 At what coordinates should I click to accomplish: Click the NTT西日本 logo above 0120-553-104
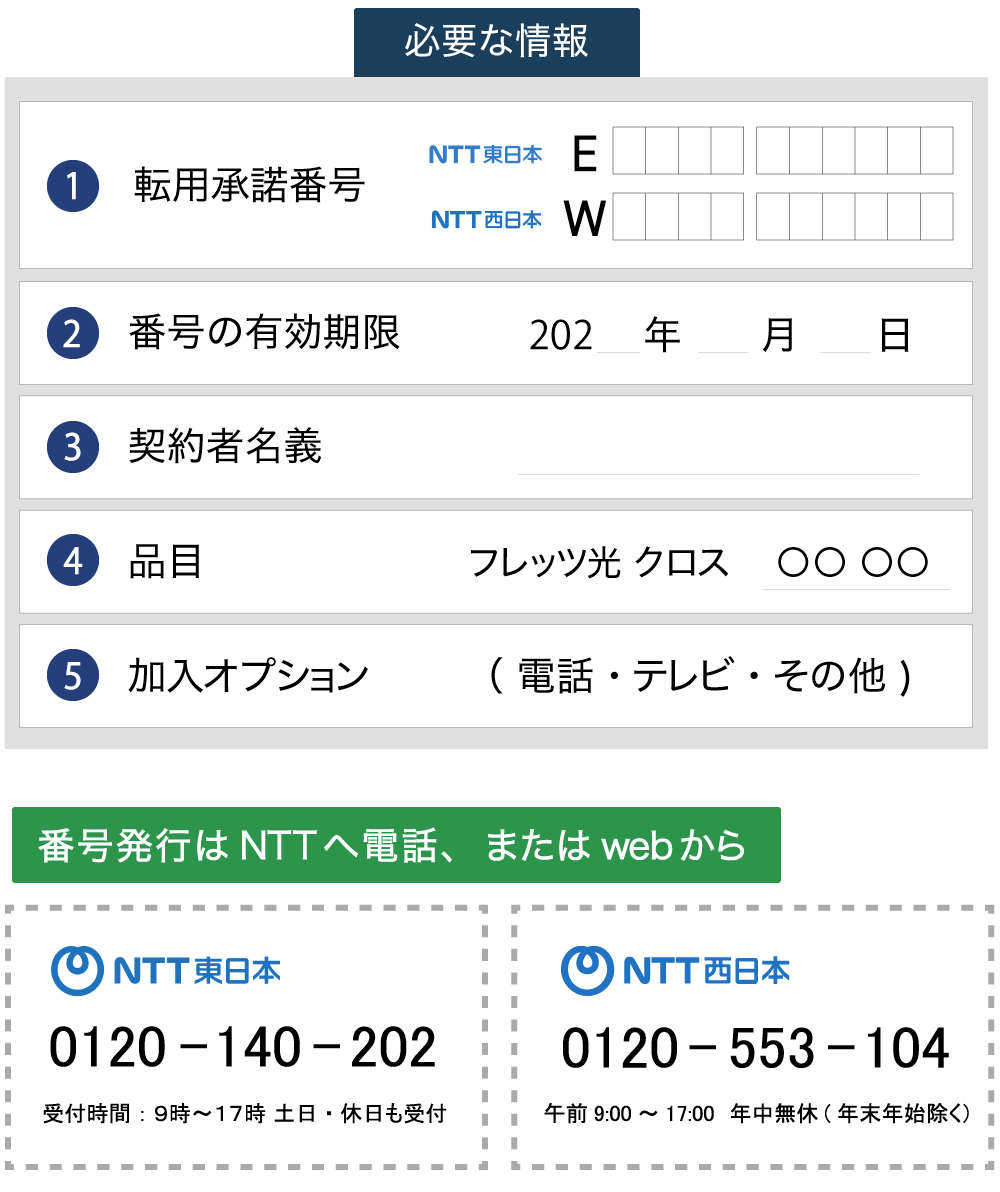coord(675,970)
